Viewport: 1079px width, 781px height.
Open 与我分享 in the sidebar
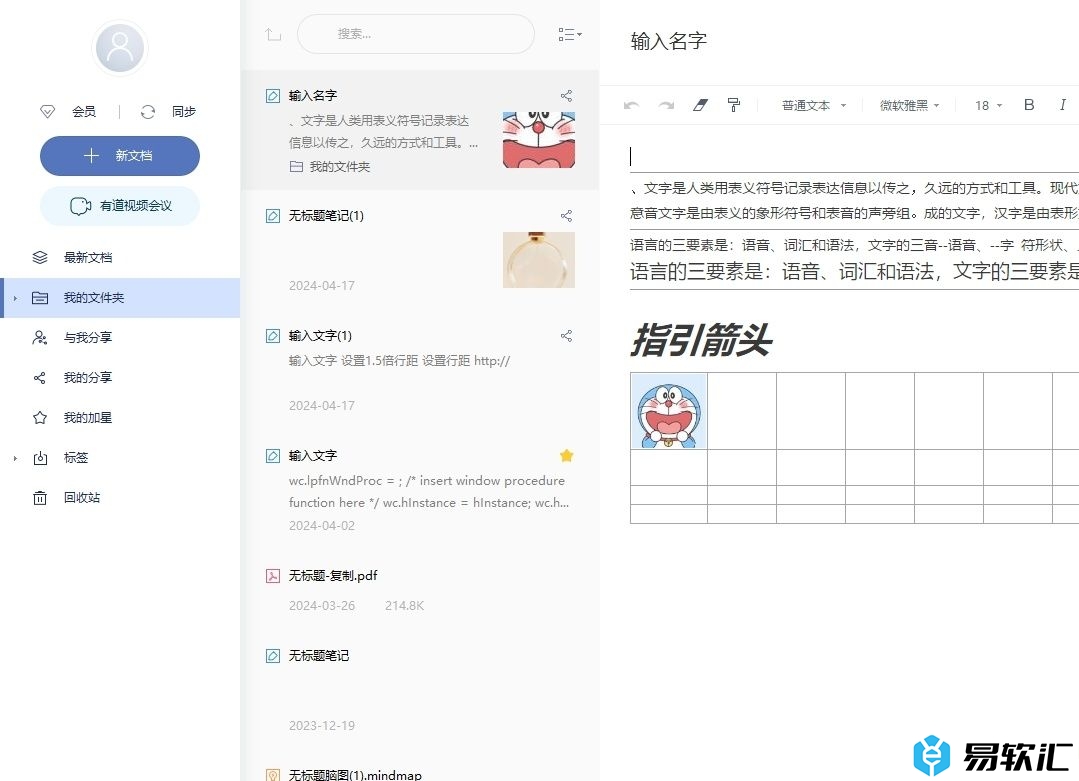click(87, 337)
